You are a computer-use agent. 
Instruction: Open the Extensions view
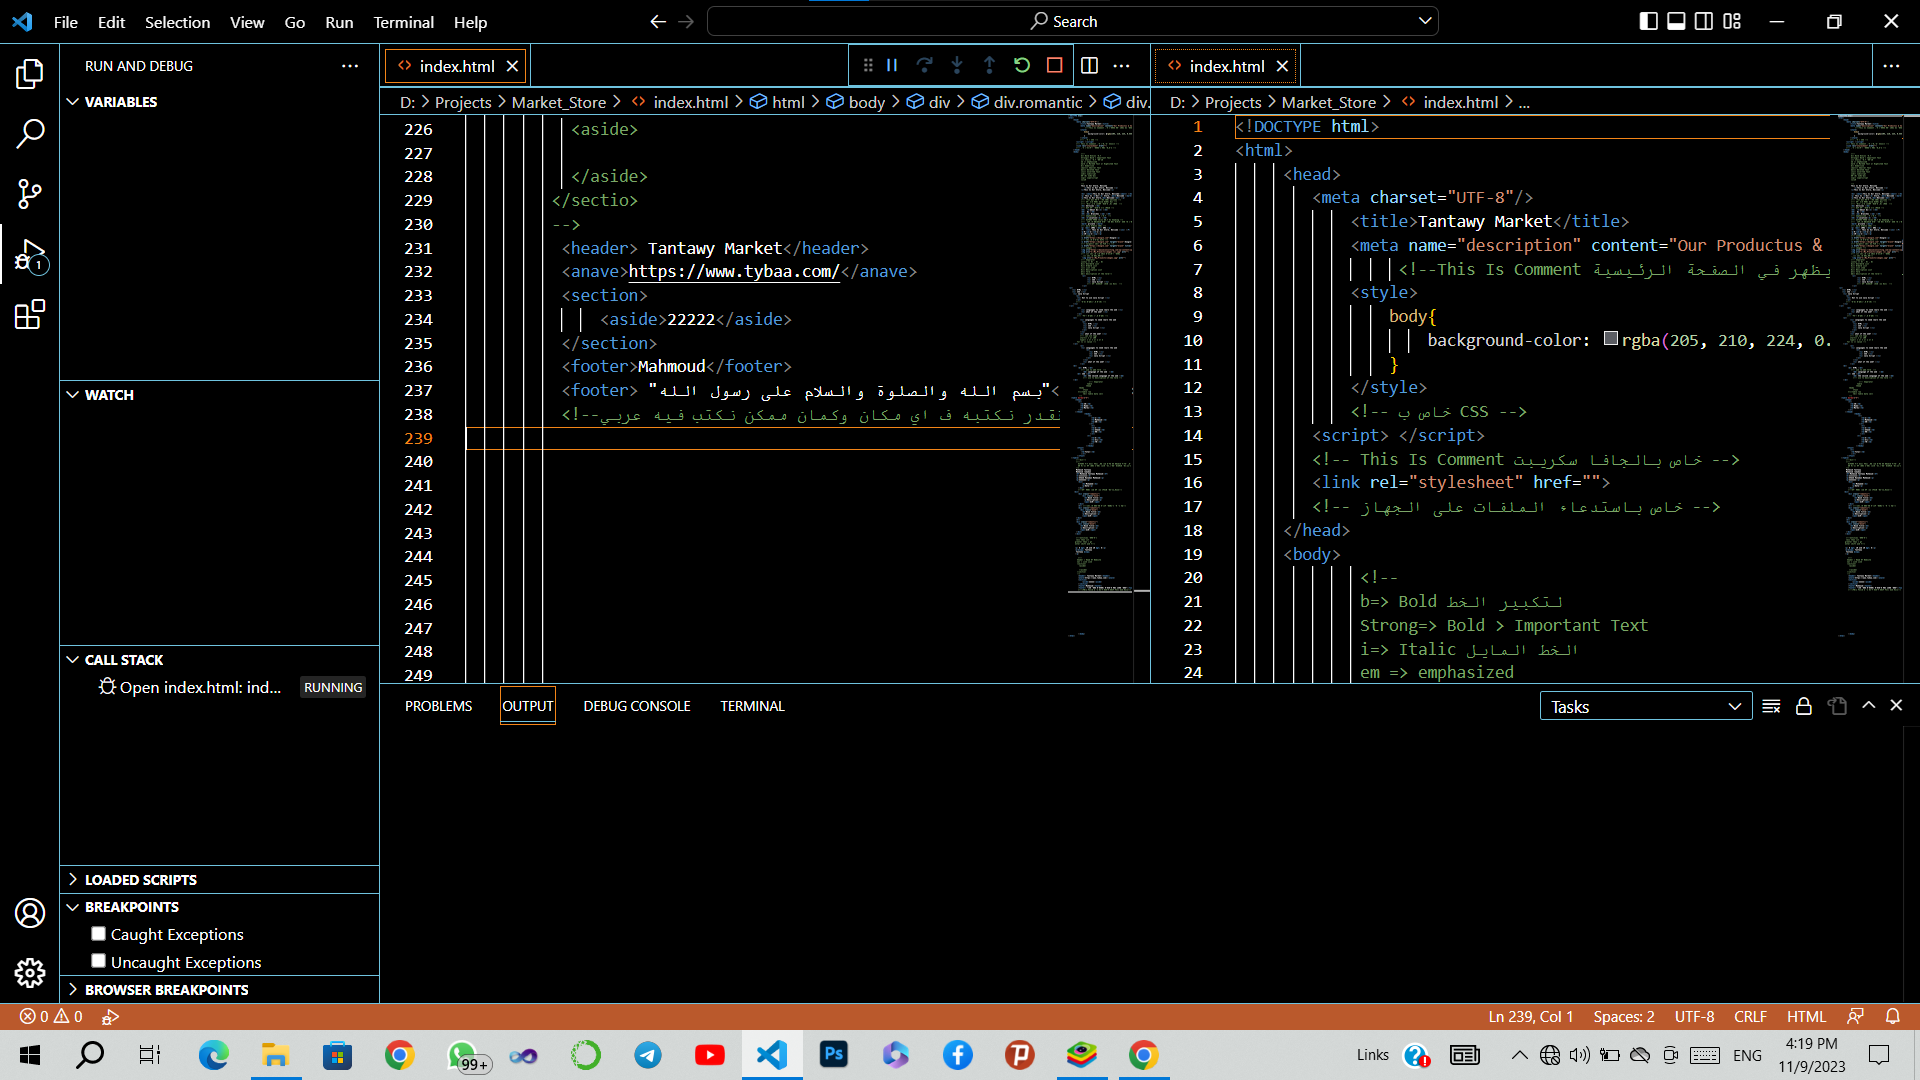tap(30, 316)
